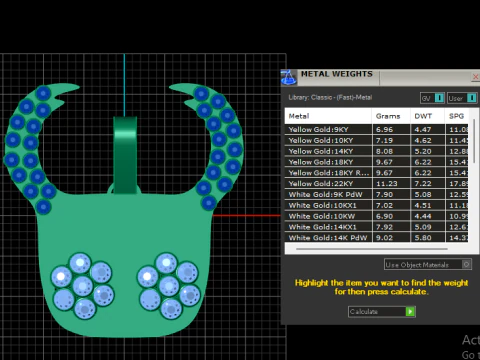This screenshot has height=360, width=480.
Task: Click the 8.08 grams value
Action: pos(384,151)
